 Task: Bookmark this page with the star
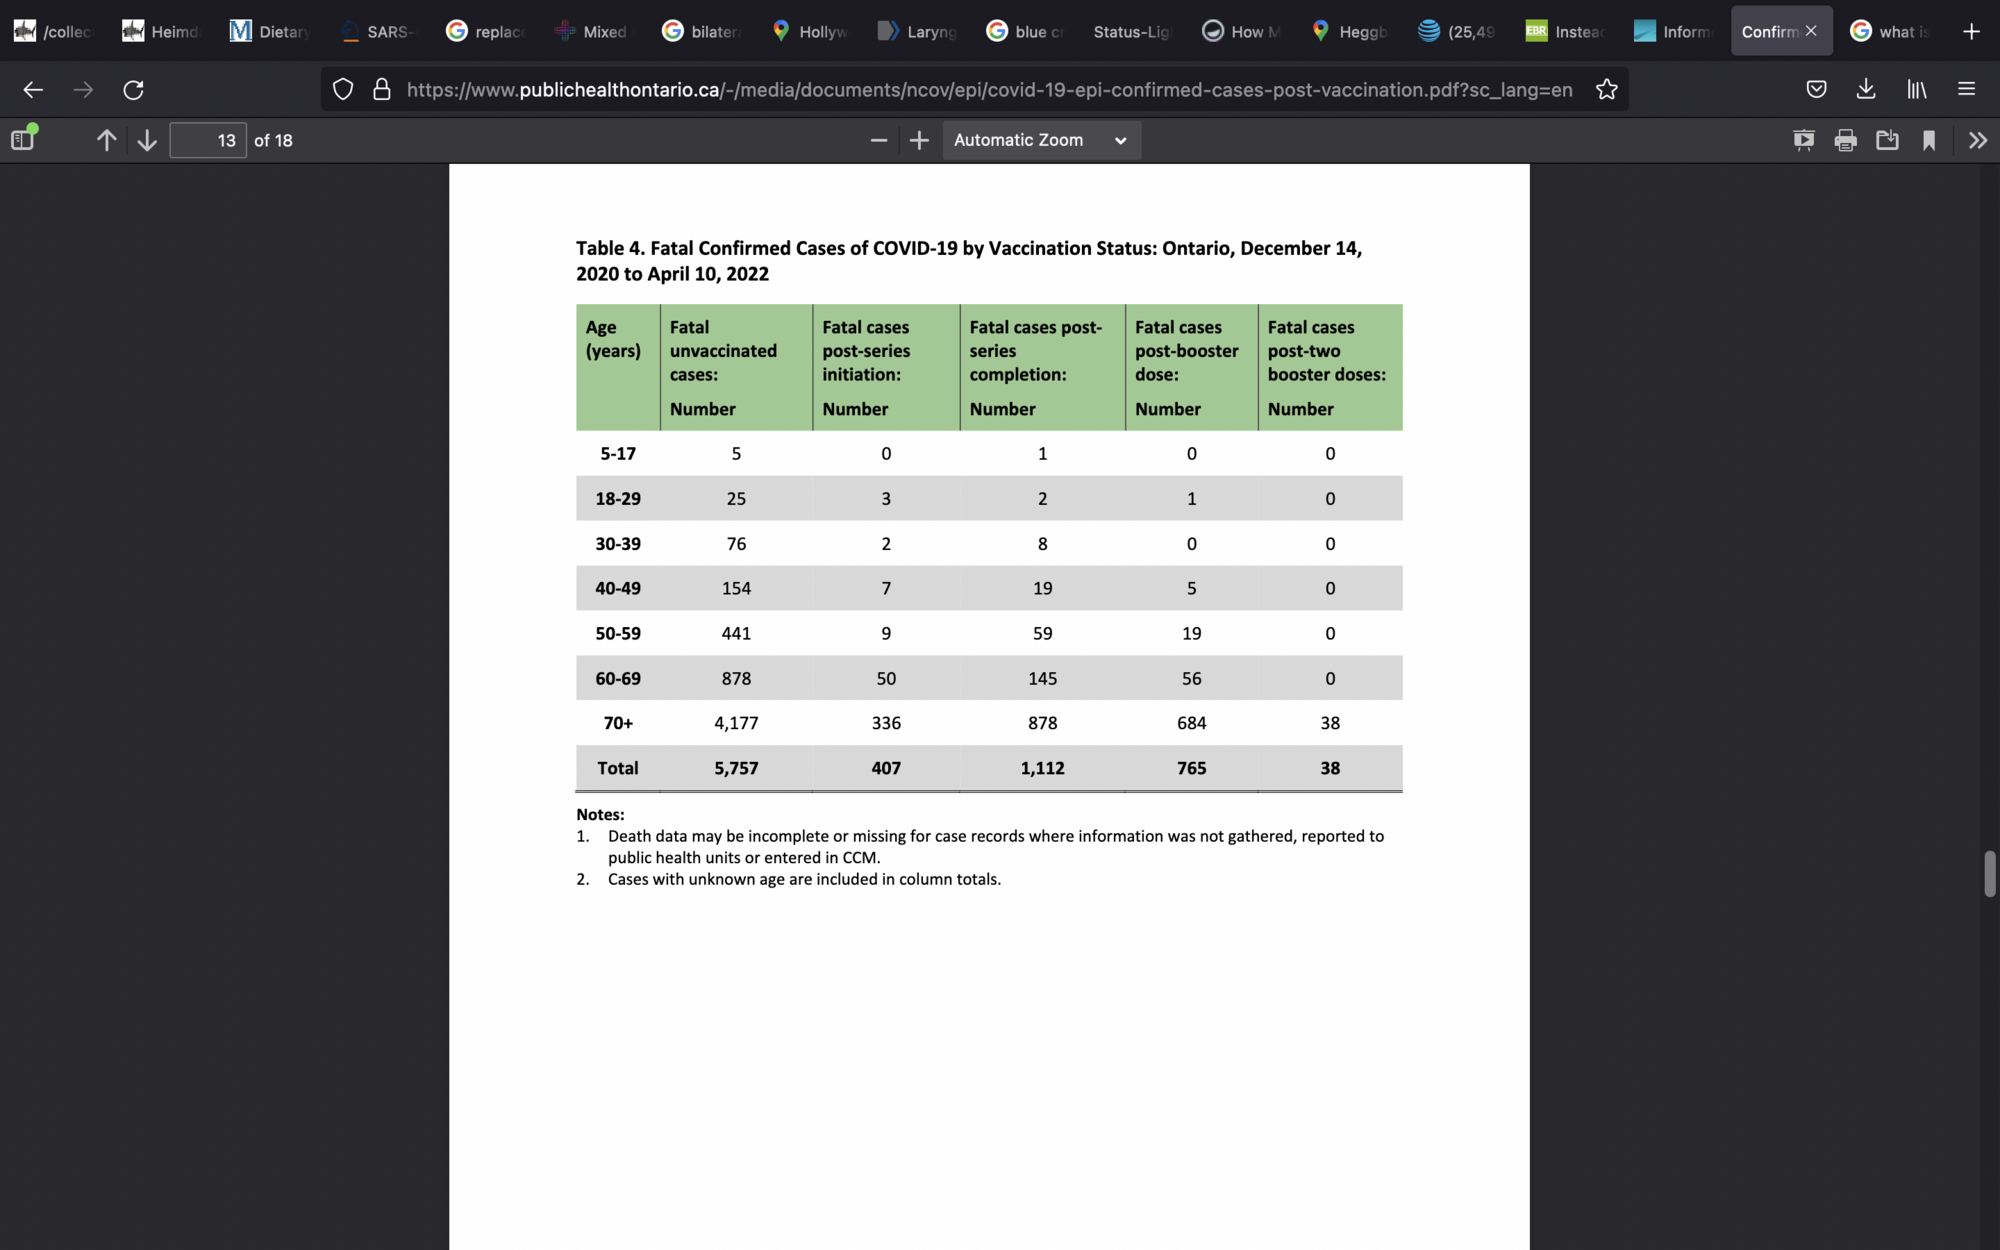click(1606, 89)
